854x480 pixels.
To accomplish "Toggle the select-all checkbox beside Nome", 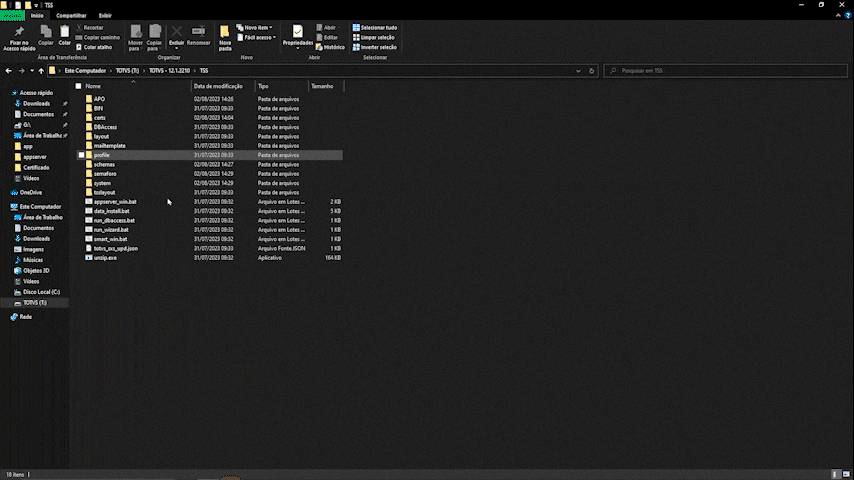I will (x=78, y=86).
